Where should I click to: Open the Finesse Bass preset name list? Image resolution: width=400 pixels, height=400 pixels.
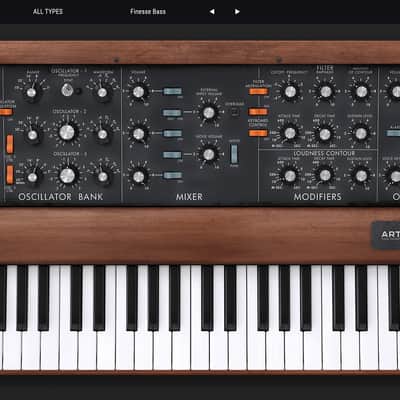(x=148, y=12)
